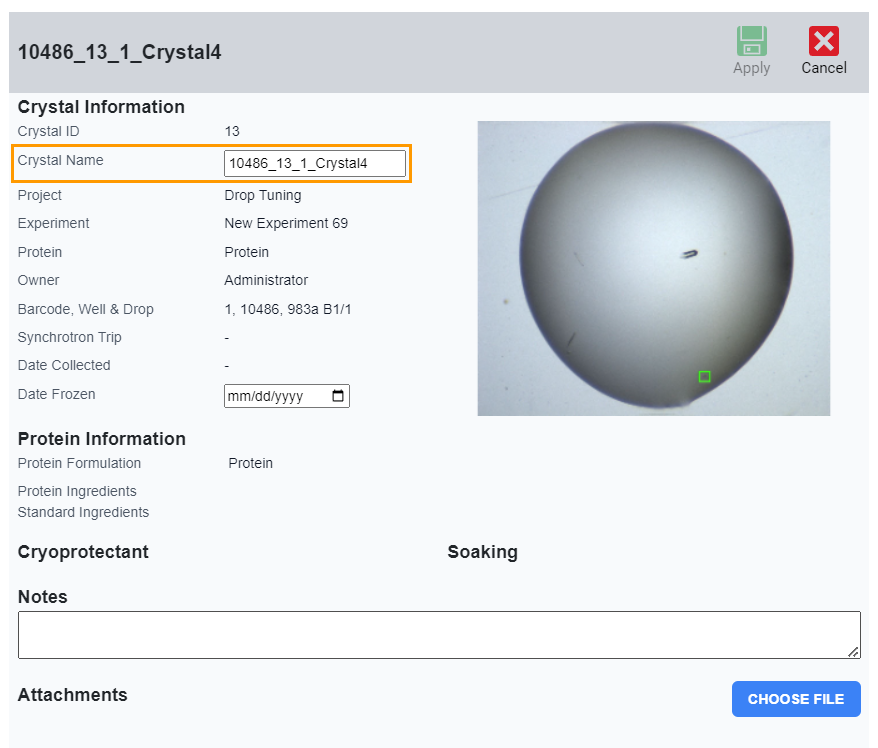Click inside the Notes text area
The width and height of the screenshot is (878, 748).
tap(438, 635)
